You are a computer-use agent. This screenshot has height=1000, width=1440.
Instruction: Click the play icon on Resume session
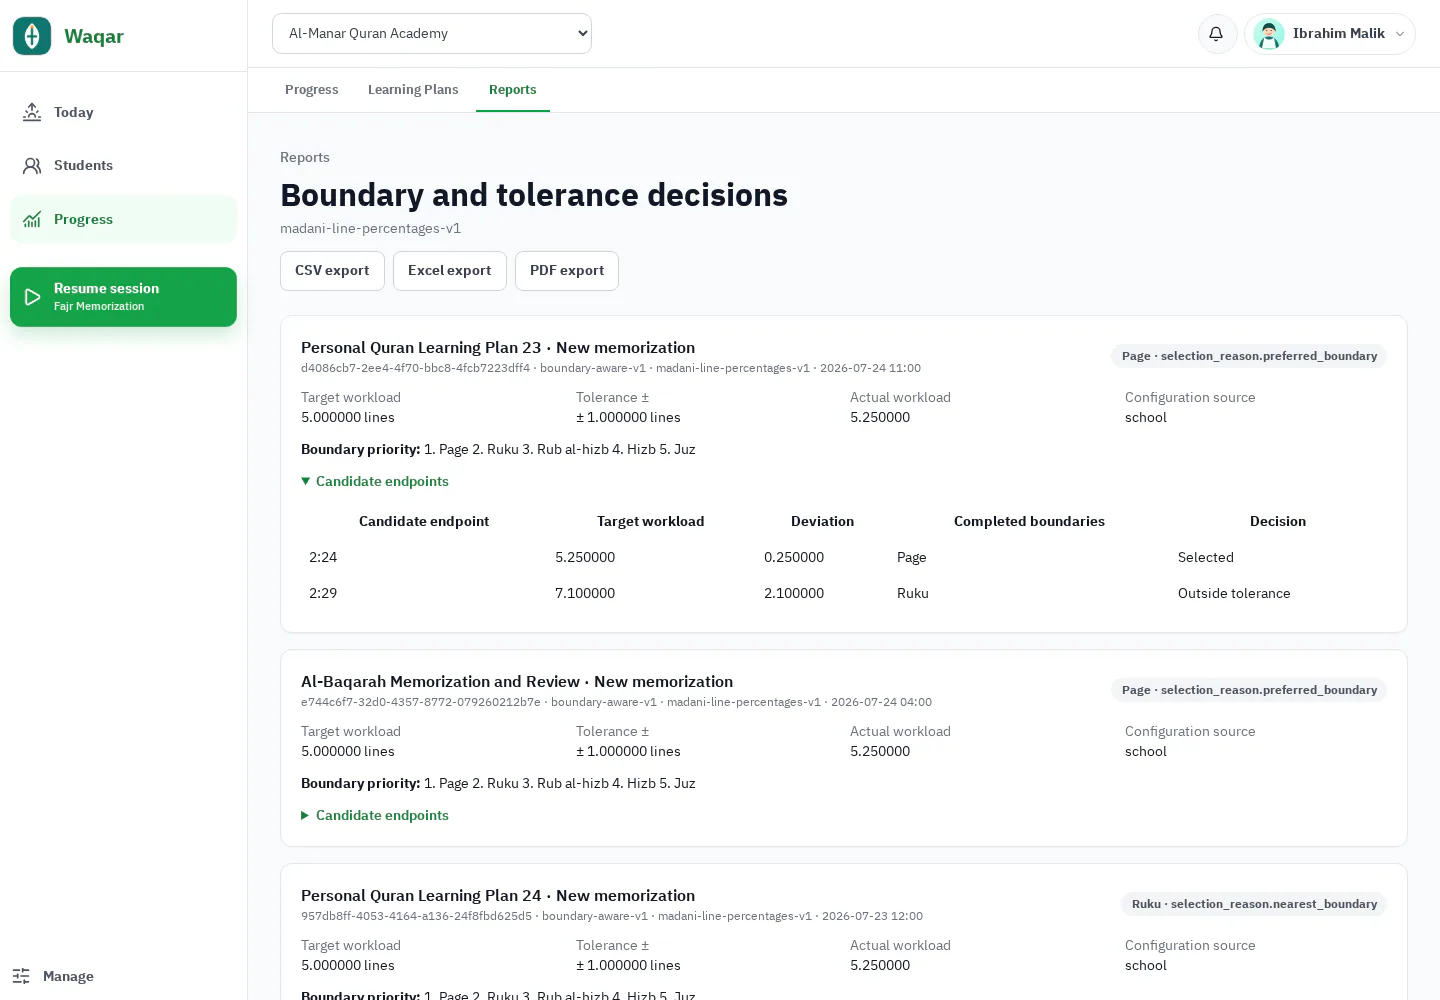tap(32, 297)
